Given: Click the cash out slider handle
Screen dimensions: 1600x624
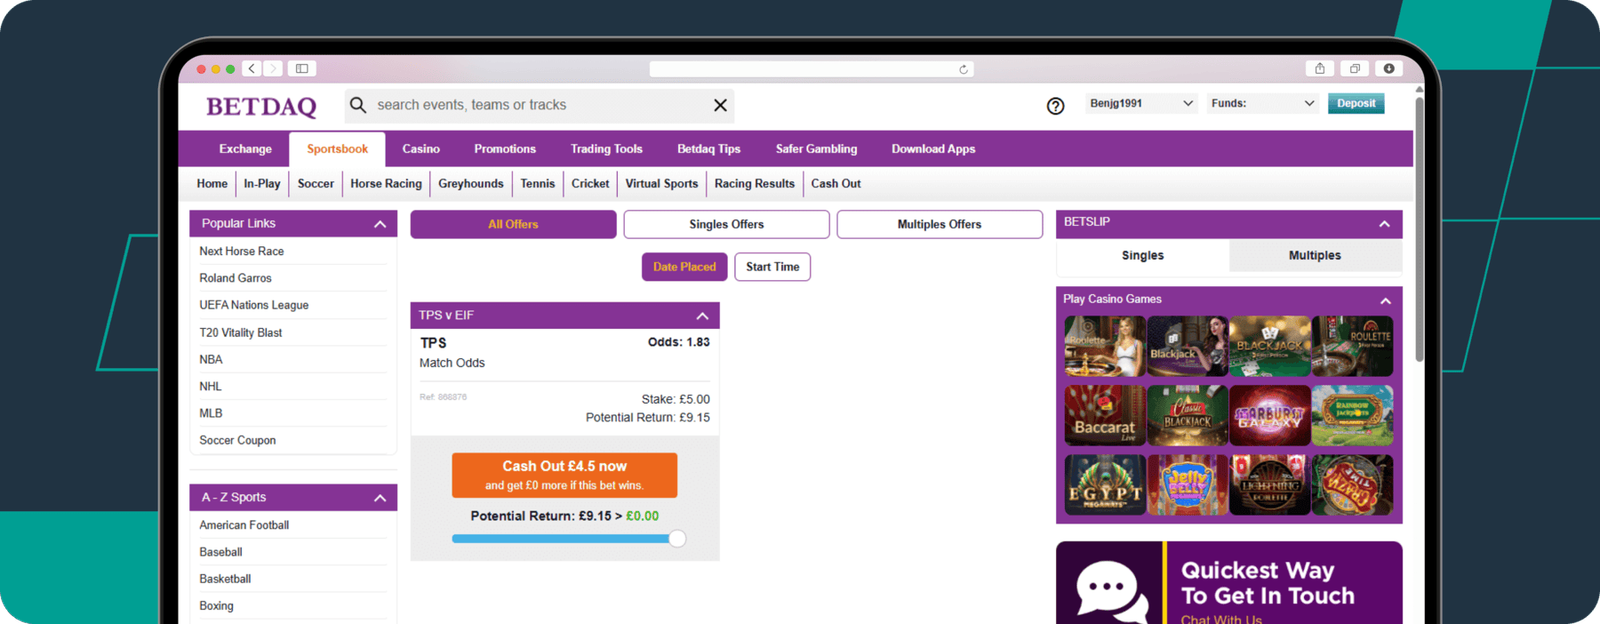Looking at the screenshot, I should point(677,539).
